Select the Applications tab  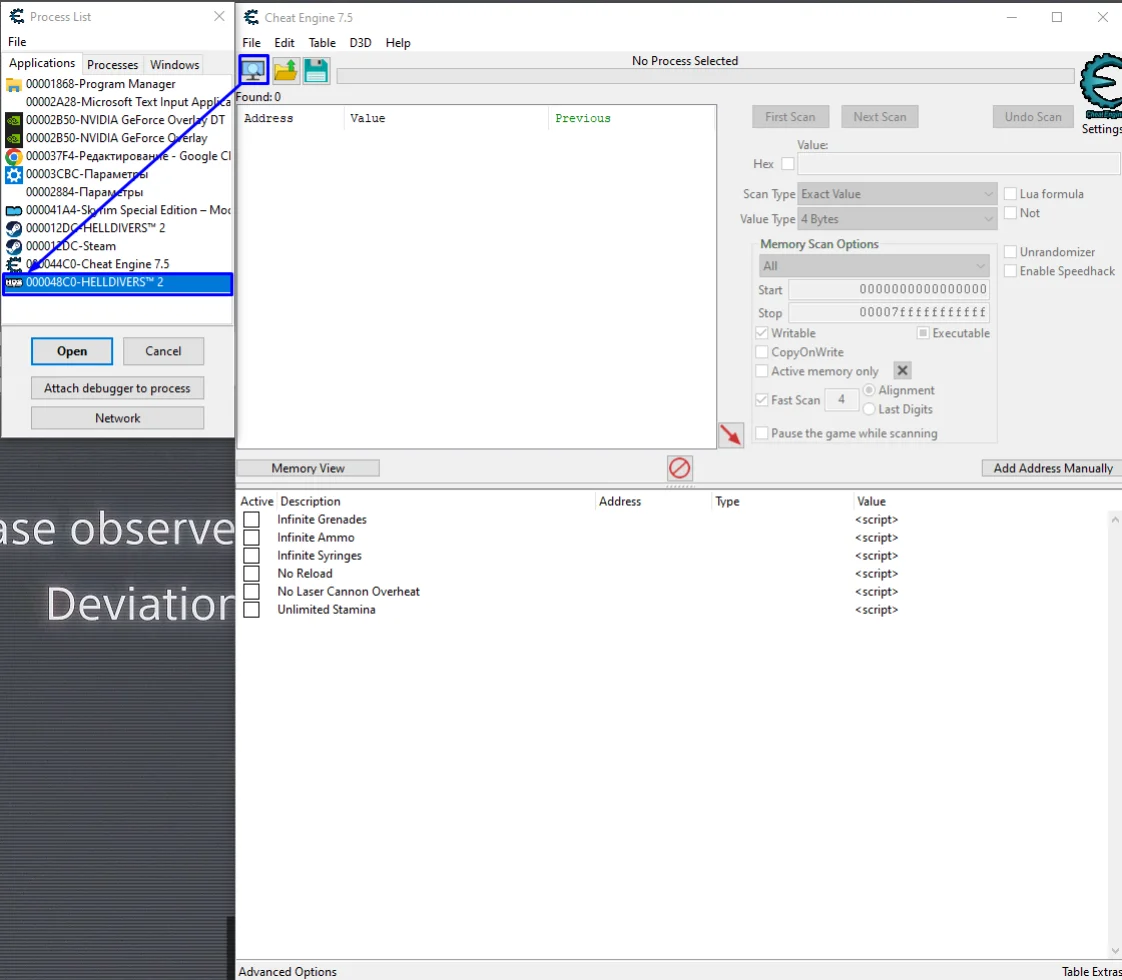point(42,63)
